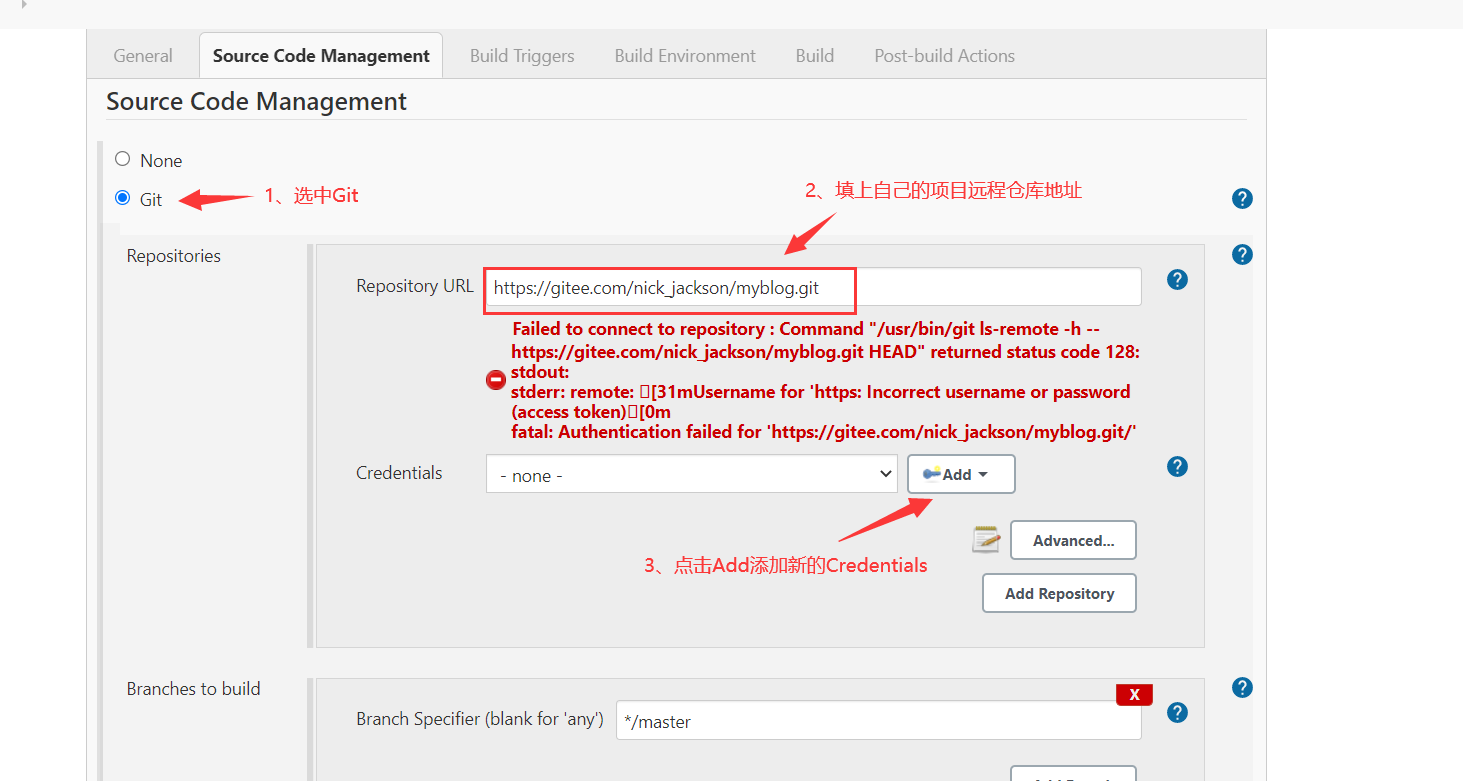The height and width of the screenshot is (781, 1463).
Task: Open the Credentials dropdown showing none
Action: coord(692,475)
